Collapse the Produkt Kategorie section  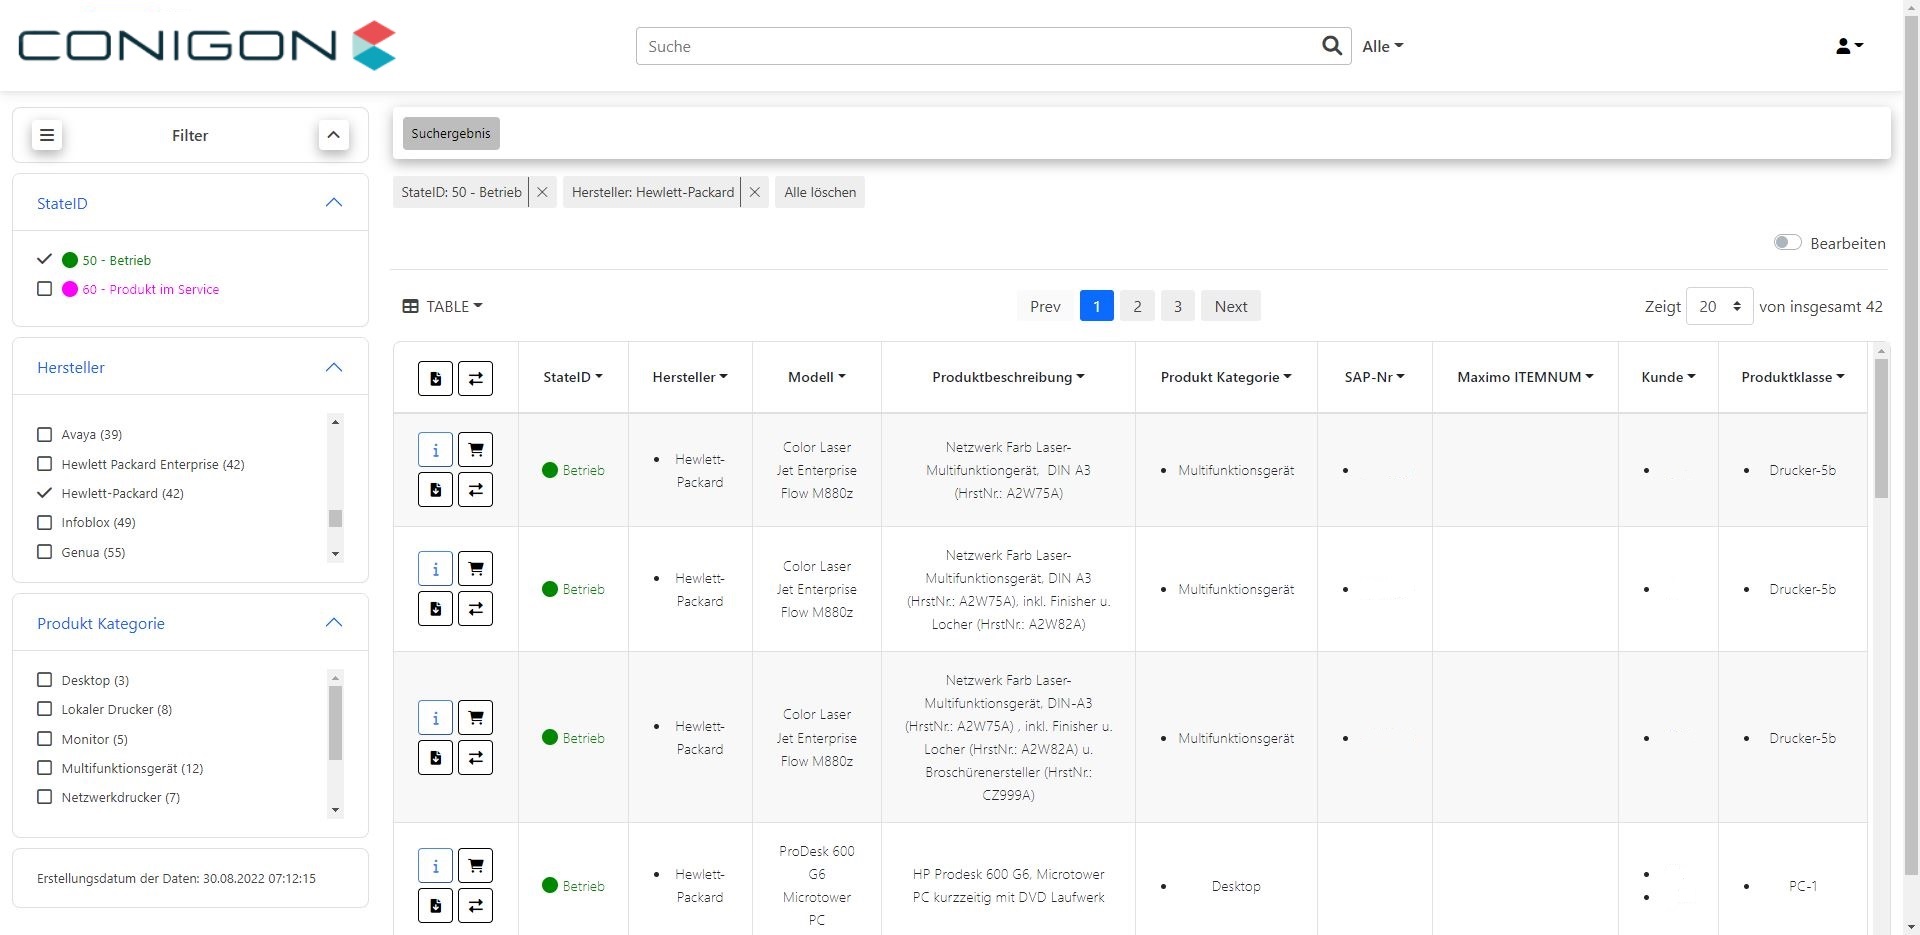(x=334, y=623)
